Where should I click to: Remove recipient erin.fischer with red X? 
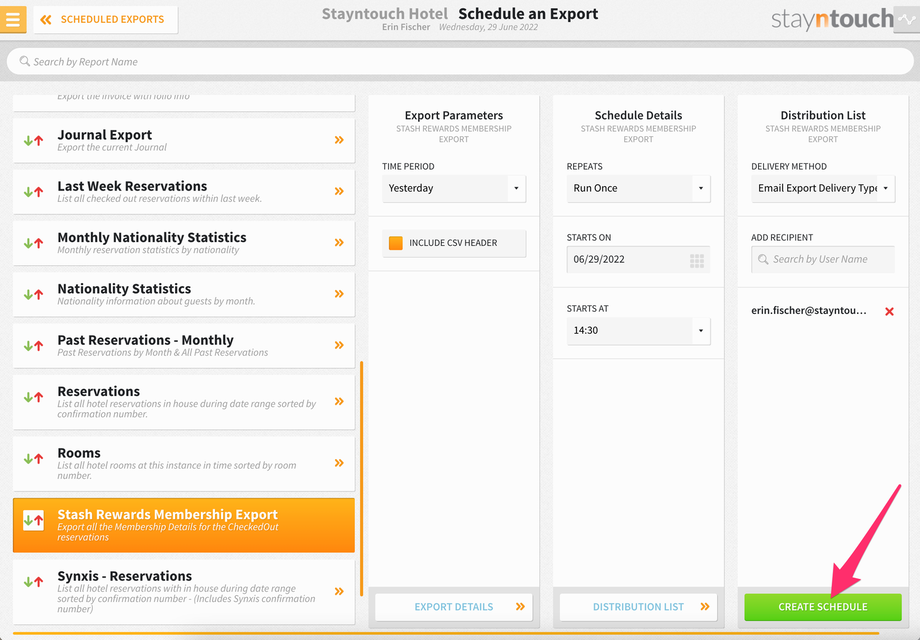pos(889,311)
